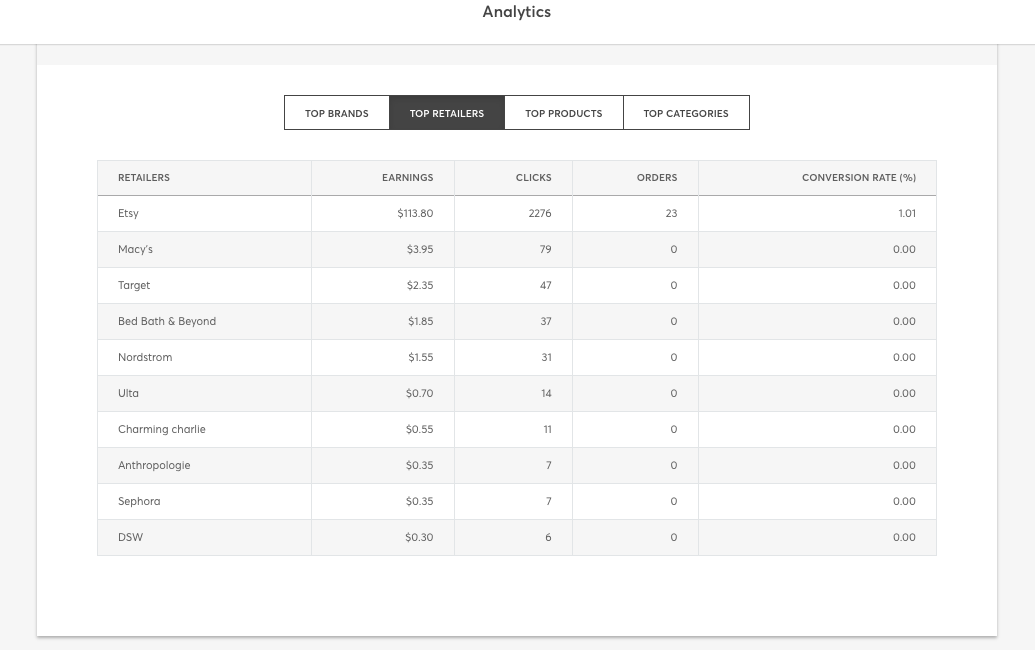1035x650 pixels.
Task: Select the Anthropologie retailer row
Action: point(517,465)
